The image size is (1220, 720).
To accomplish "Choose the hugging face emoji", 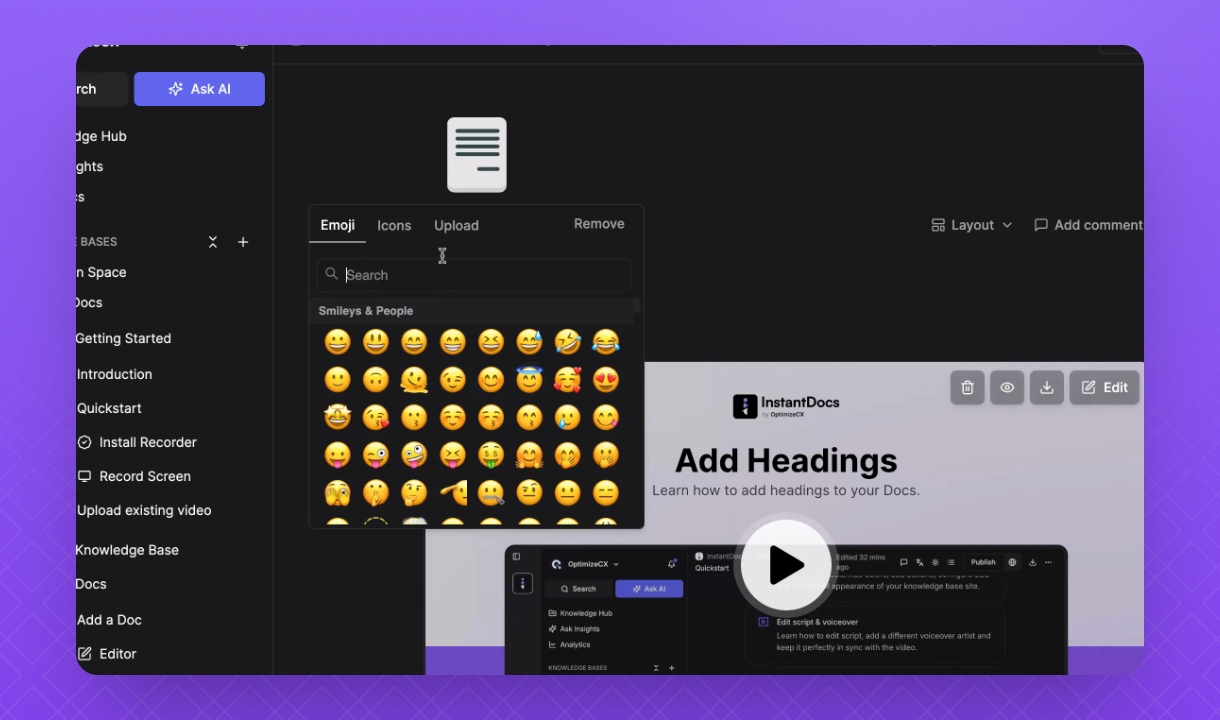I will 529,455.
